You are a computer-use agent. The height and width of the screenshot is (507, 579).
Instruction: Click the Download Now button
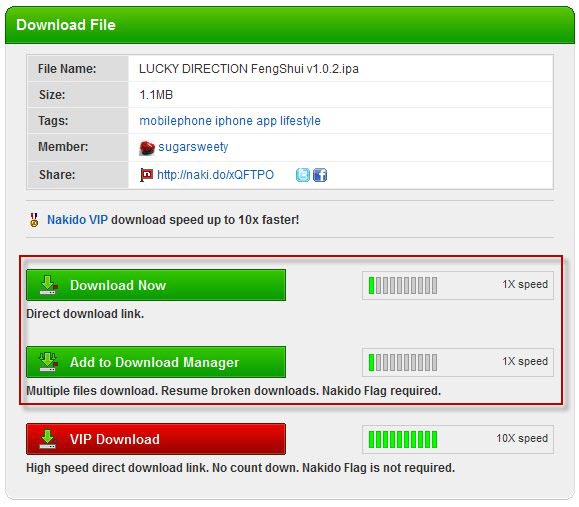point(156,285)
